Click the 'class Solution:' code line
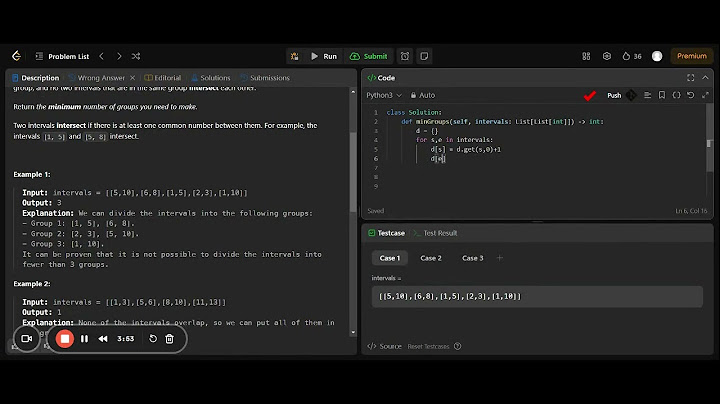This screenshot has width=720, height=404. coord(414,112)
